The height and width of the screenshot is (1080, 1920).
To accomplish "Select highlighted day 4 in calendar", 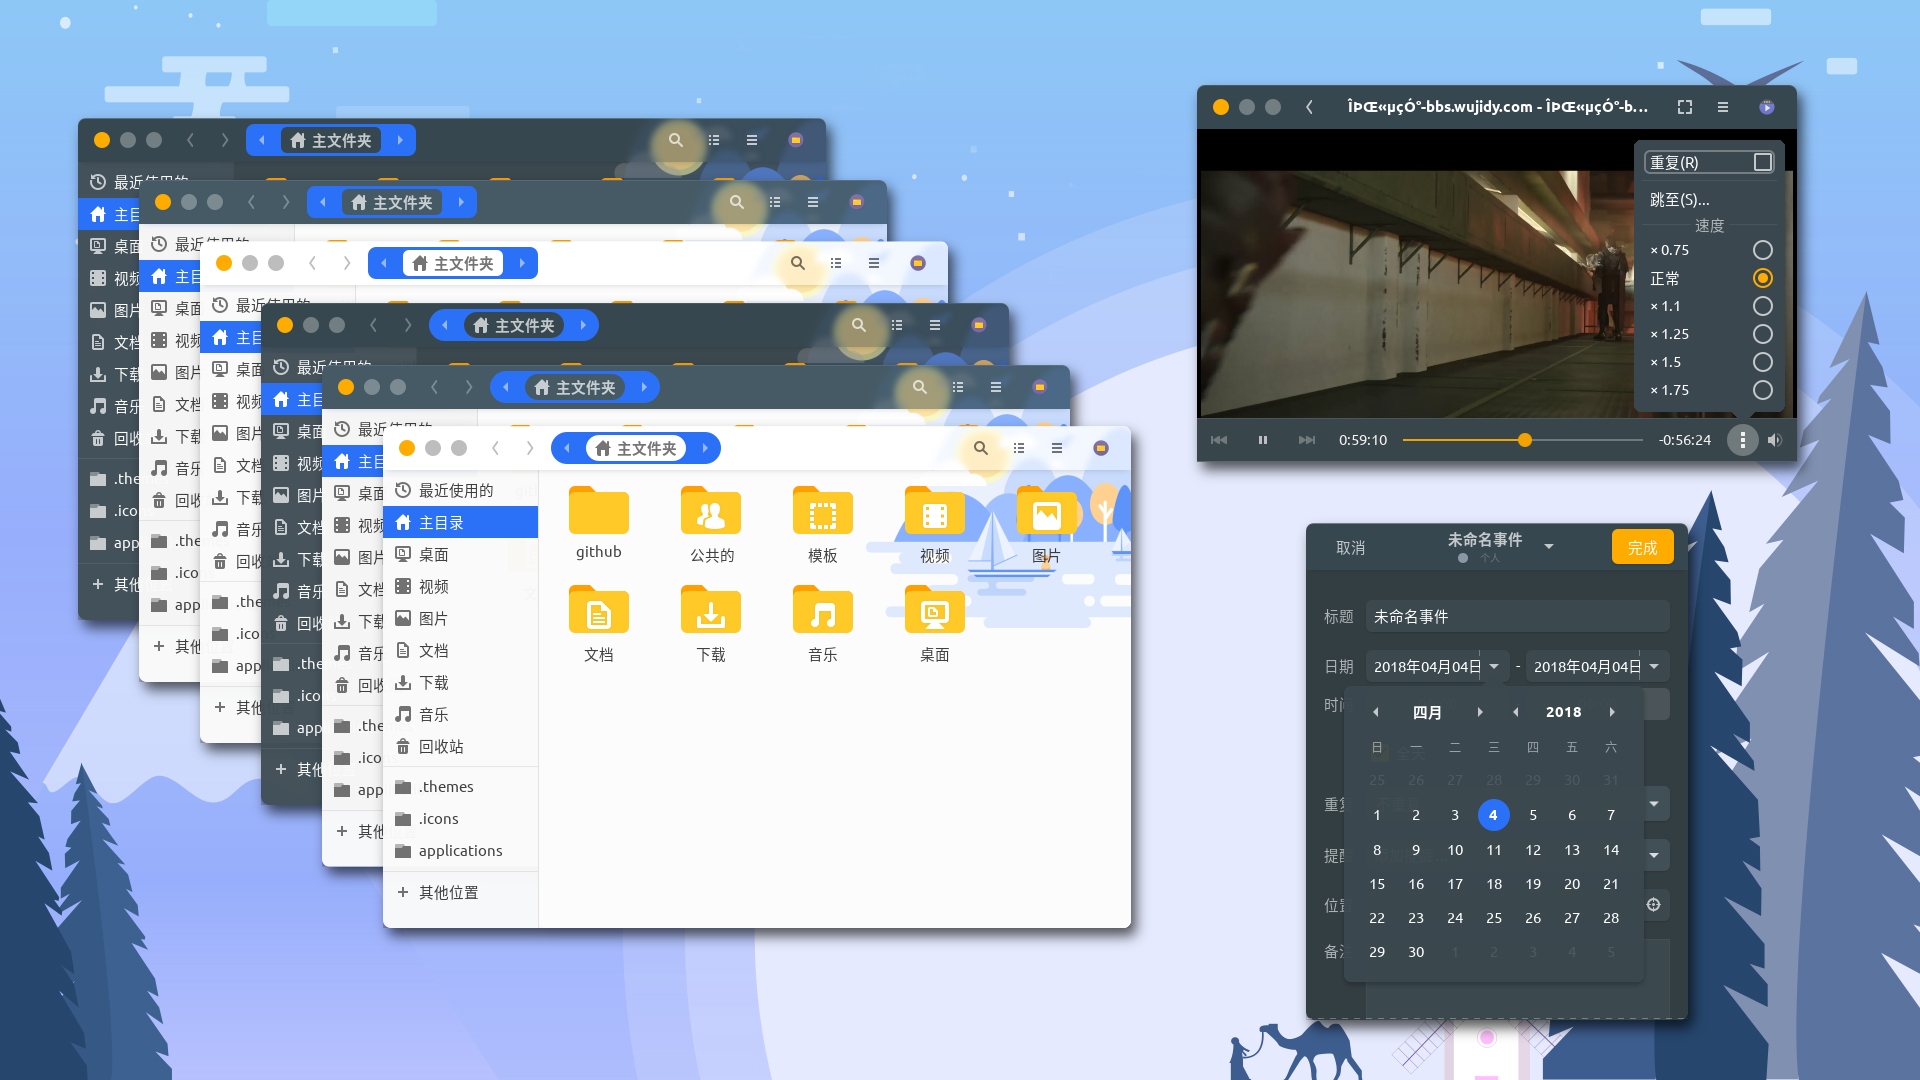I will point(1493,815).
